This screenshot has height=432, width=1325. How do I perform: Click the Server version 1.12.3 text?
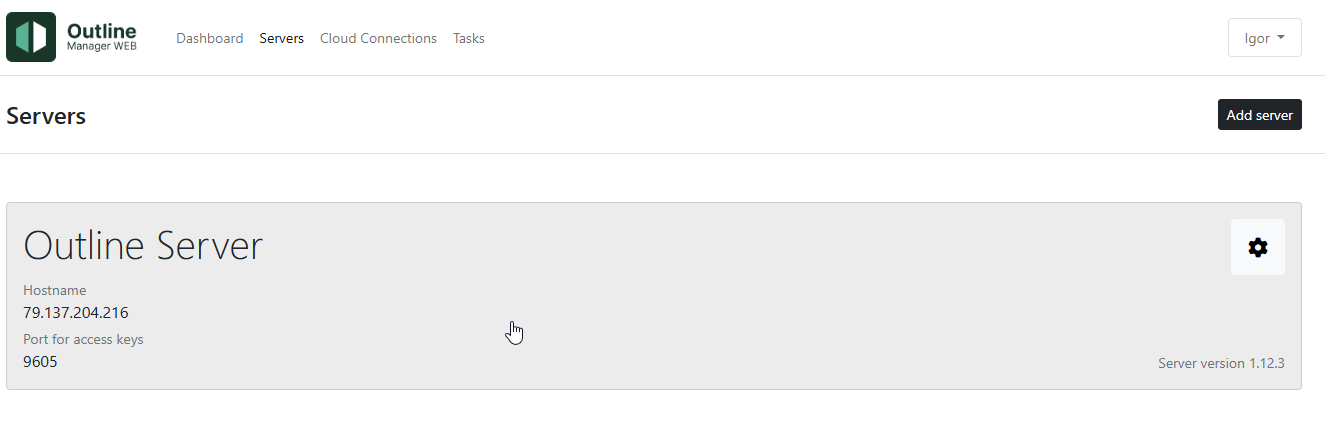pyautogui.click(x=1221, y=363)
